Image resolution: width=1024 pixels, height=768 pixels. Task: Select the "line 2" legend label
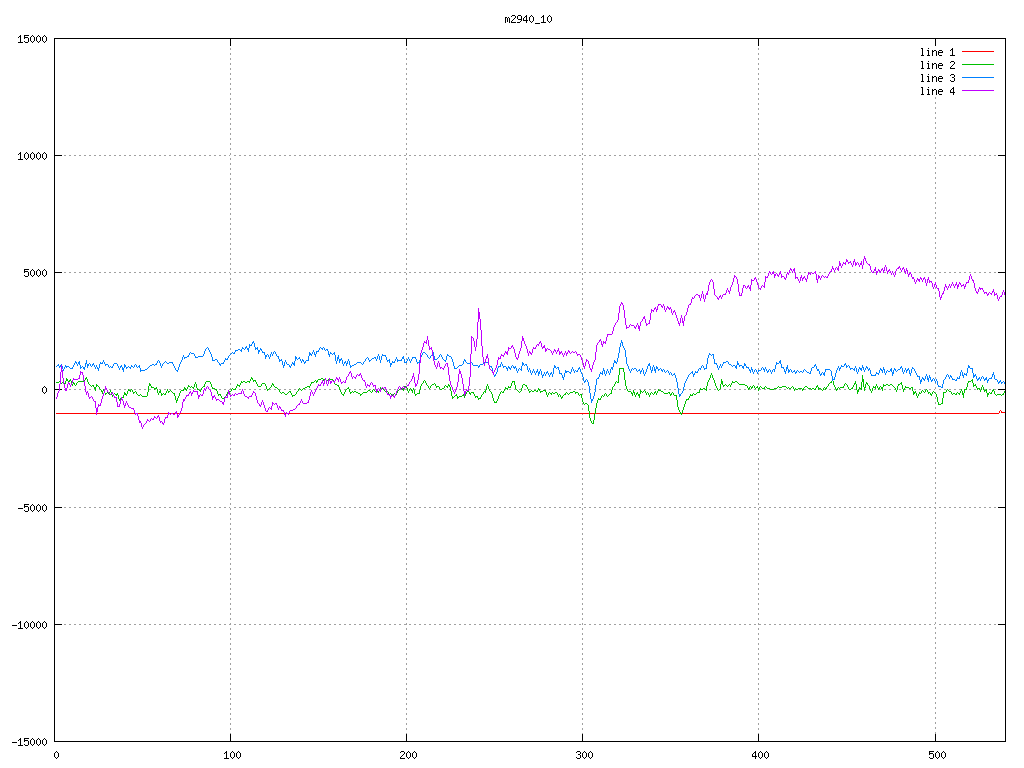[937, 65]
